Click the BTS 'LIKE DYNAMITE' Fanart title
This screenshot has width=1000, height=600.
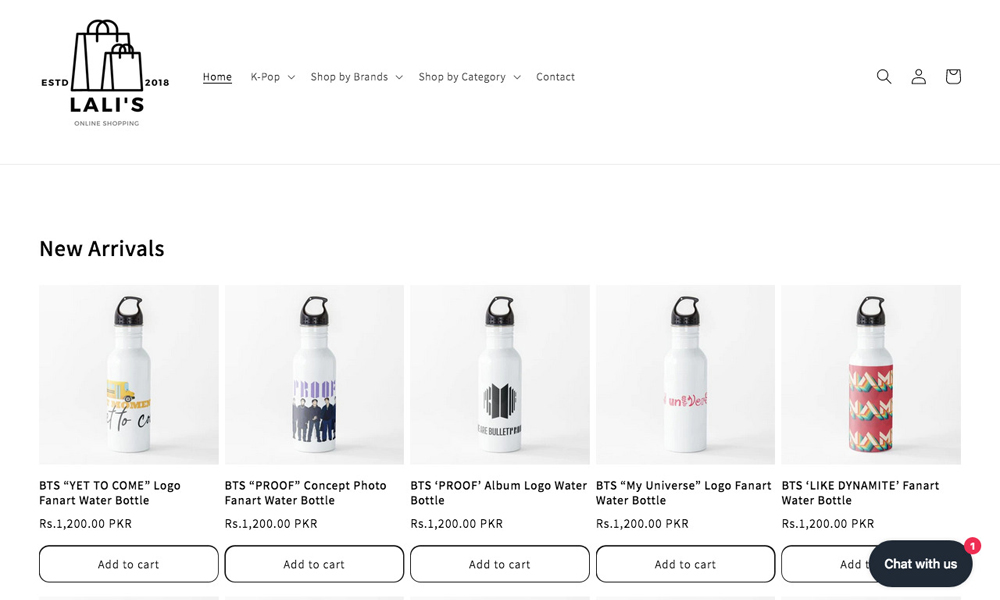coord(860,492)
